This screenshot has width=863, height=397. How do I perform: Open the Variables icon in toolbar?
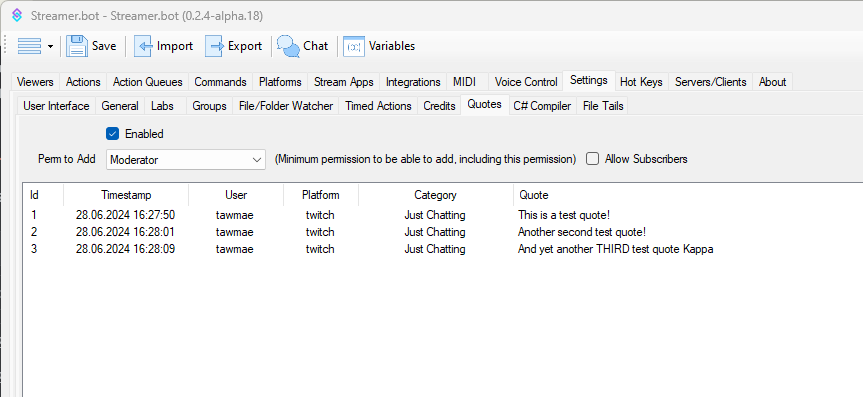coord(354,46)
